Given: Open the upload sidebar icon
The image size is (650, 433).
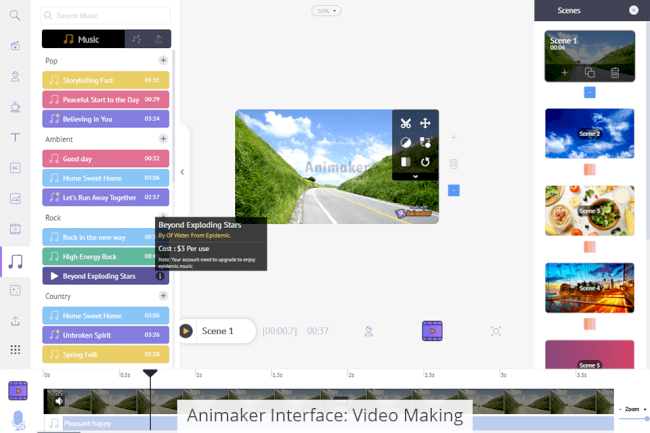Looking at the screenshot, I should (x=15, y=321).
